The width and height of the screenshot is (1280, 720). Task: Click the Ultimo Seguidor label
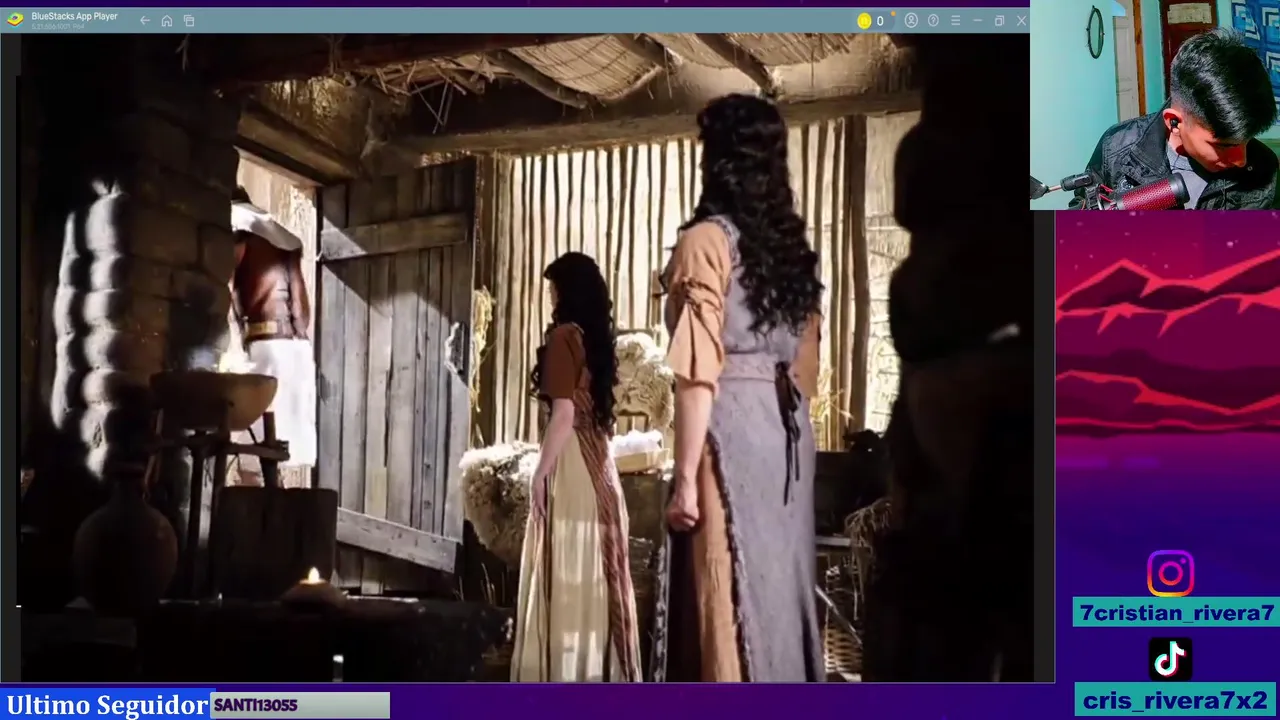coord(107,705)
